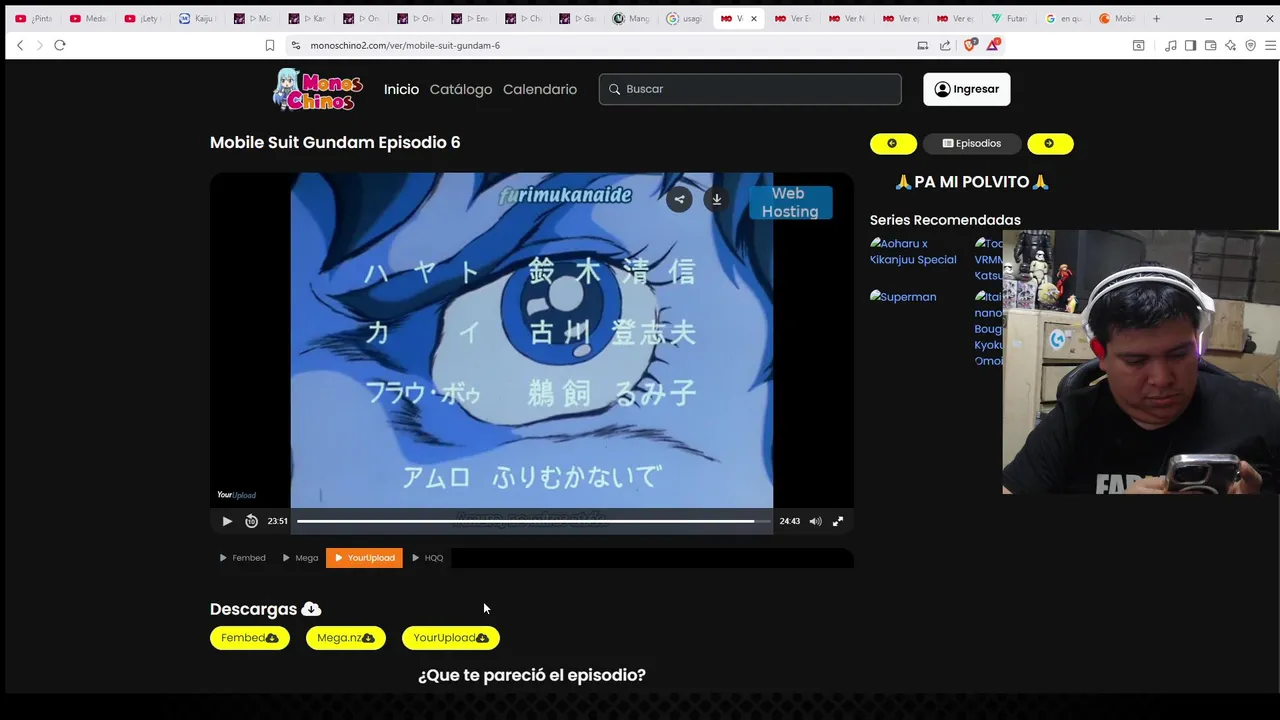Open the Brave playlist music note icon
The image size is (1280, 720).
(x=1171, y=45)
